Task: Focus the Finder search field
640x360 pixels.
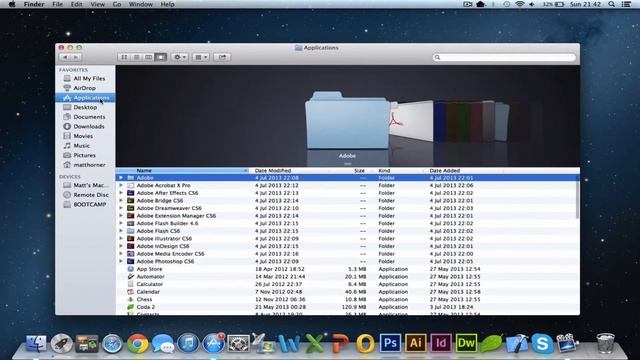Action: click(504, 57)
